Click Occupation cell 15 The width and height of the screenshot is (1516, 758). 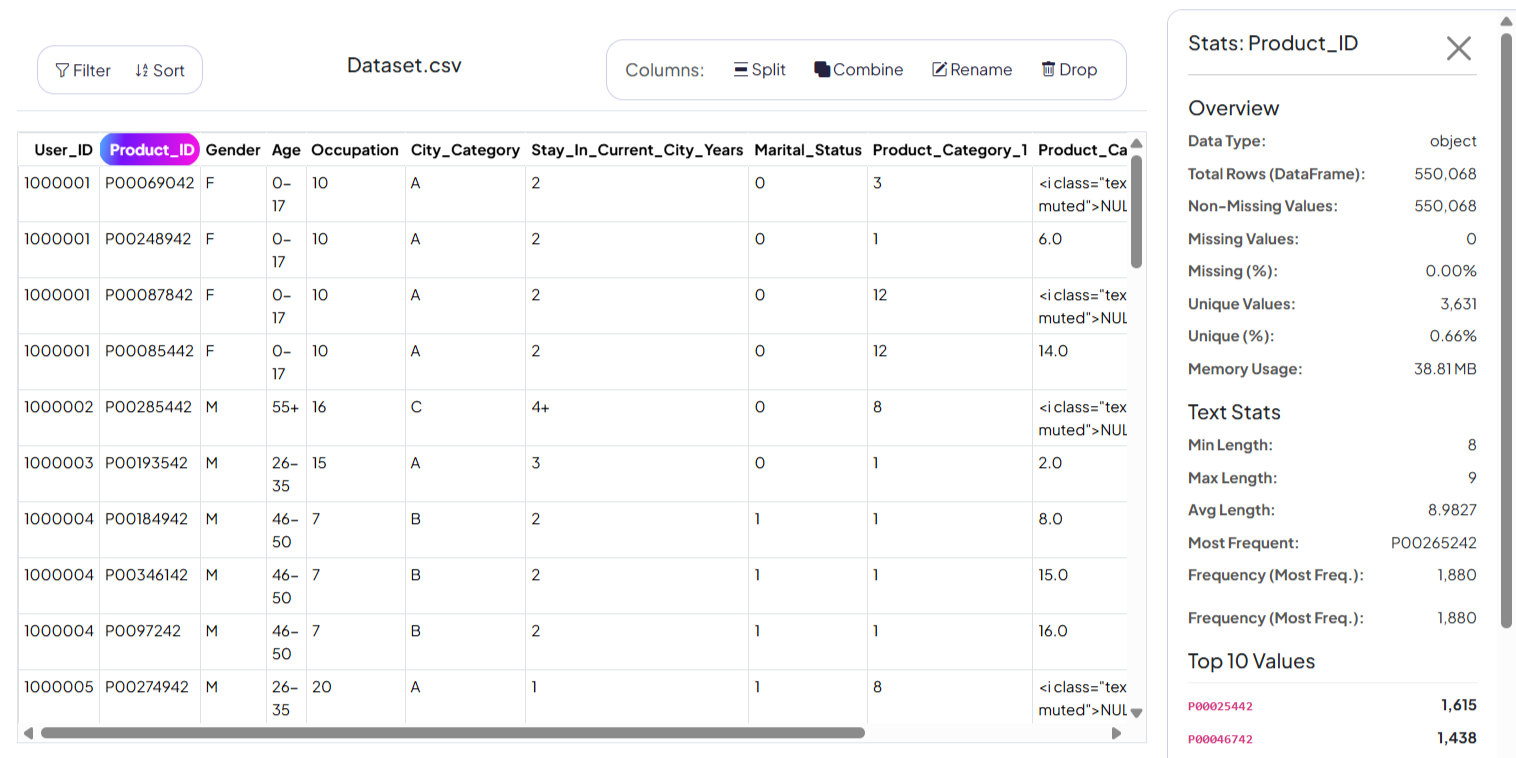click(x=355, y=474)
